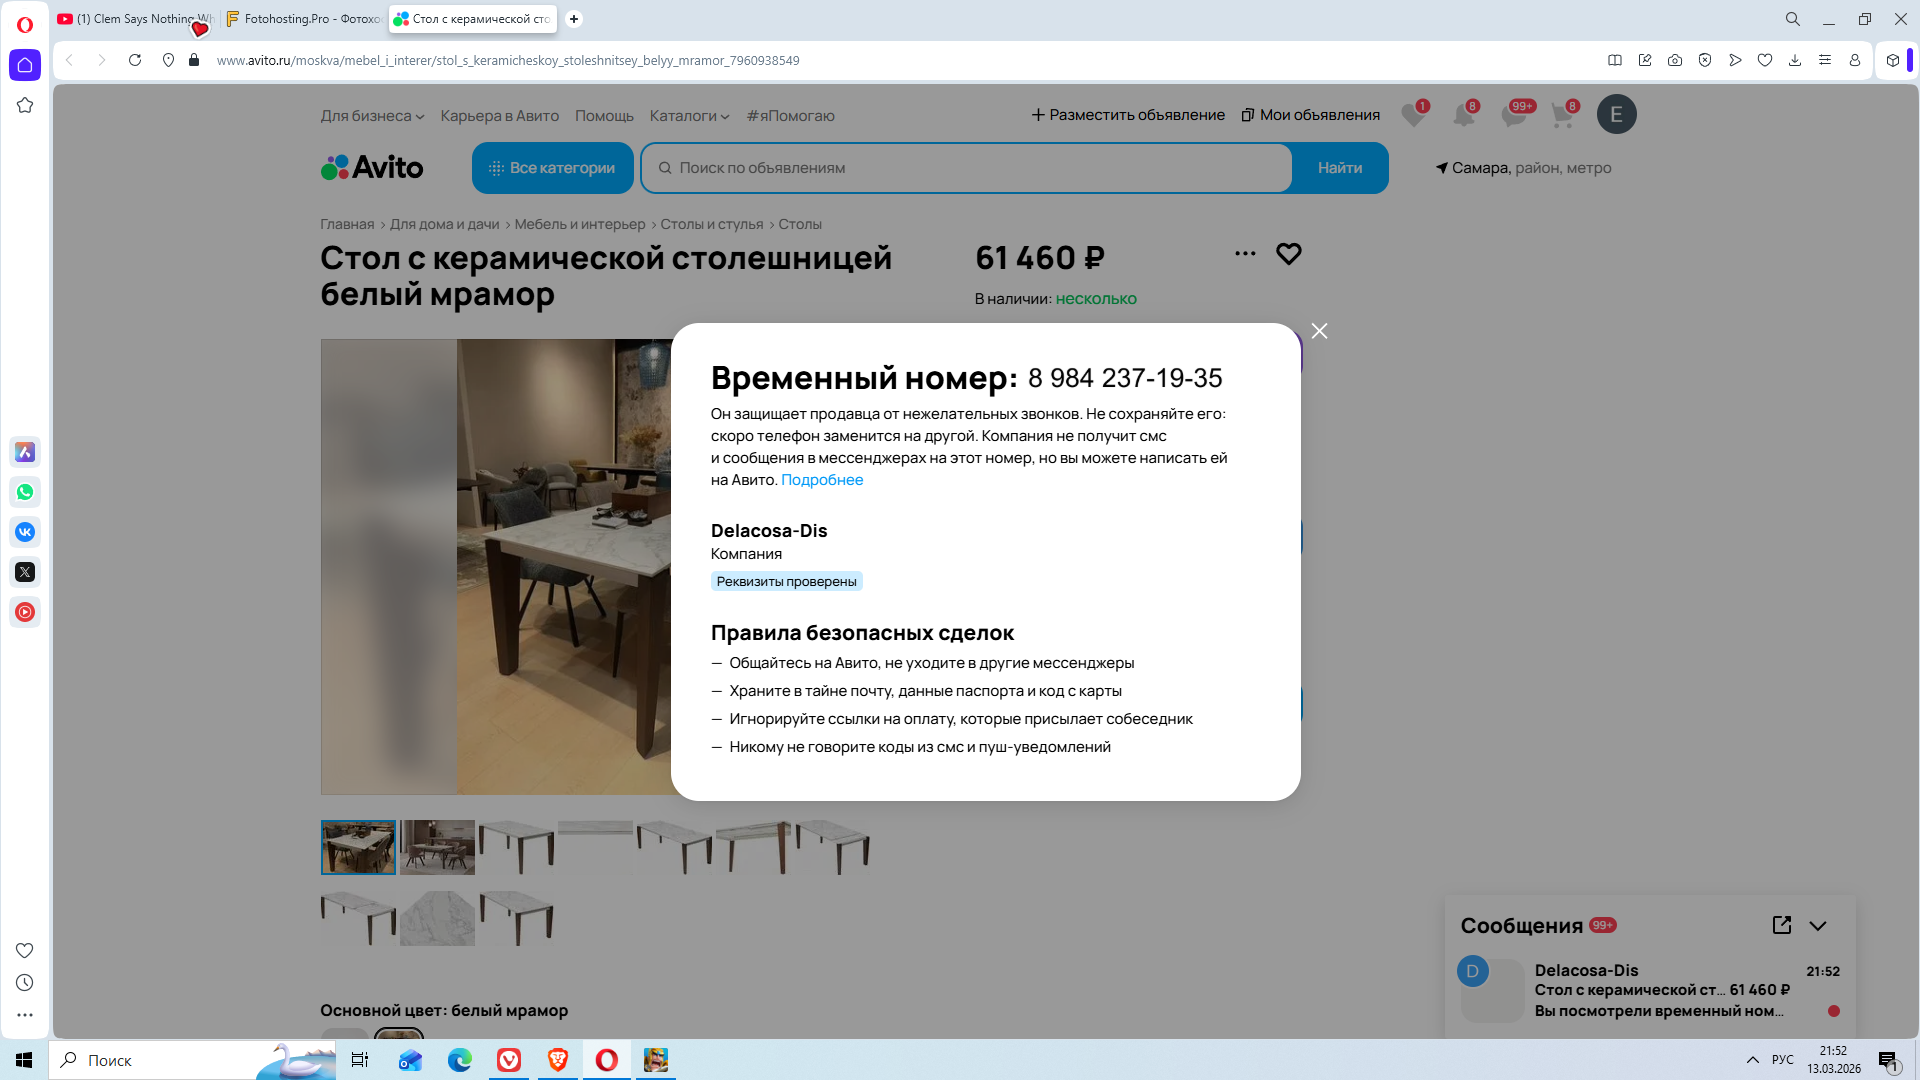Open Opera downloads icon

(x=1795, y=60)
